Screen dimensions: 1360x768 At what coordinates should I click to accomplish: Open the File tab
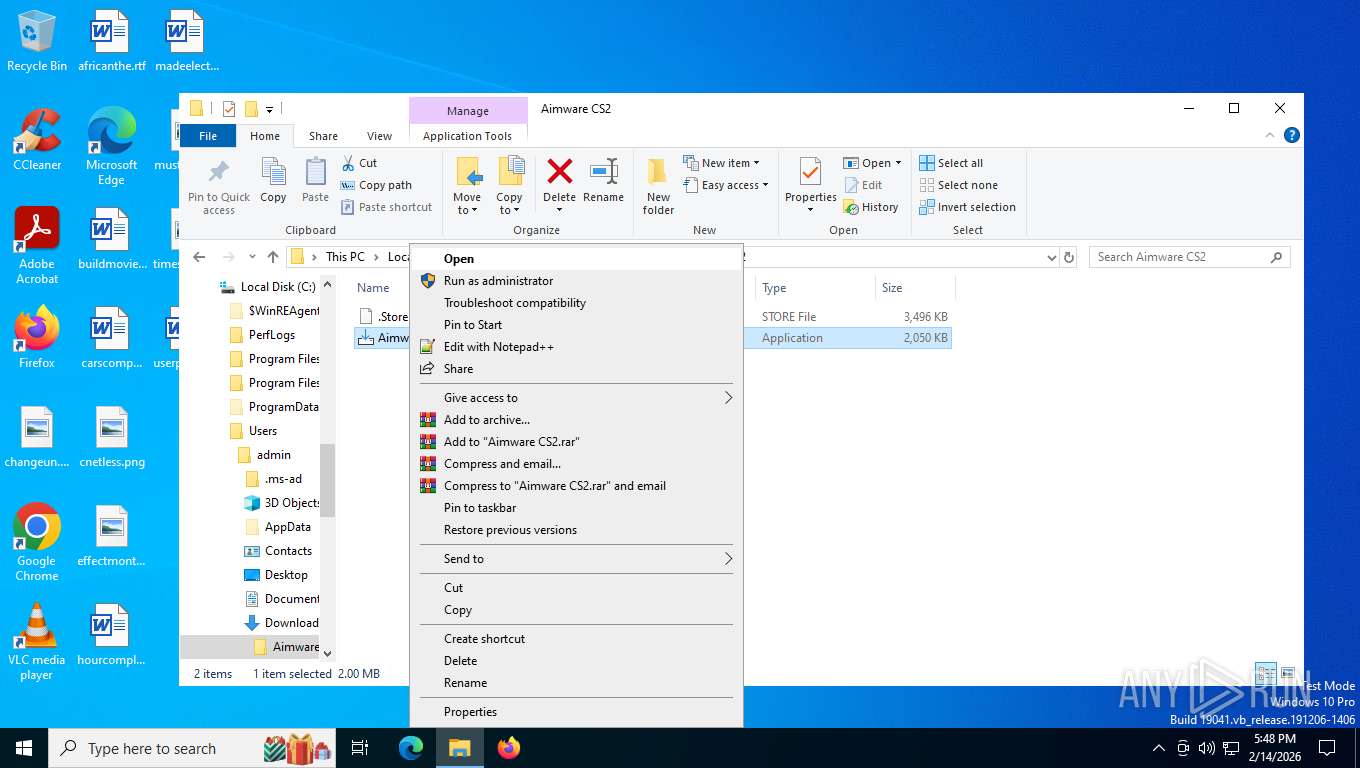tap(208, 136)
